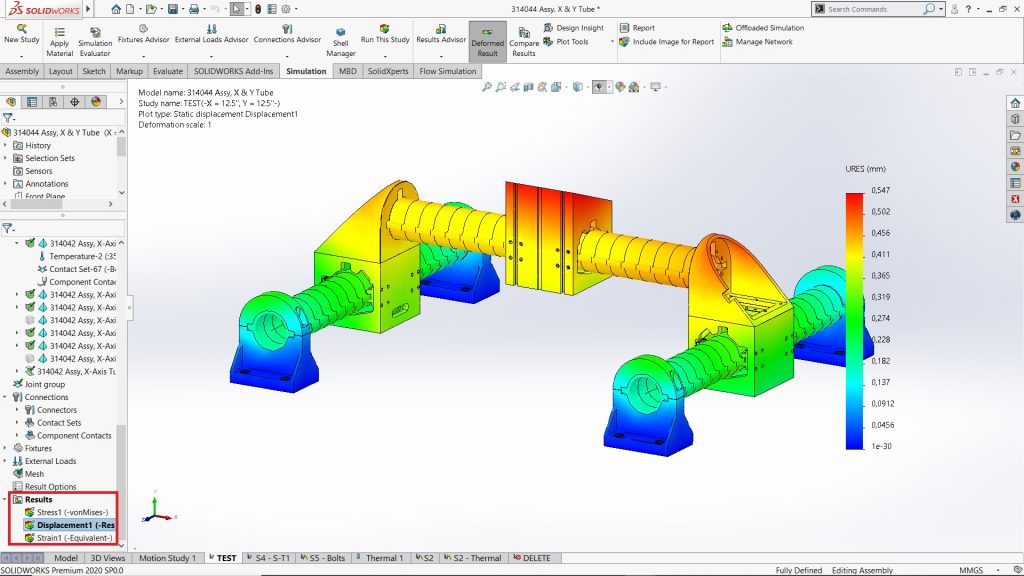Collapse the Results folder in the tree

tap(6, 499)
